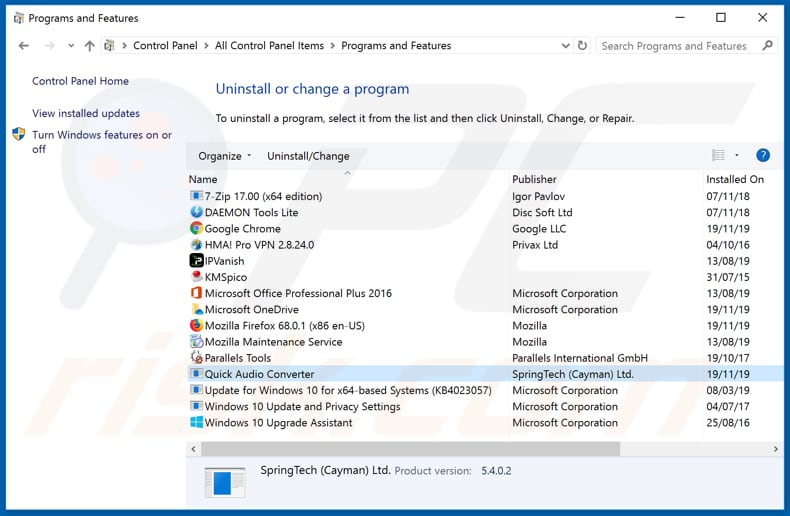
Task: Click the HMA! Pro VPN icon
Action: point(196,244)
